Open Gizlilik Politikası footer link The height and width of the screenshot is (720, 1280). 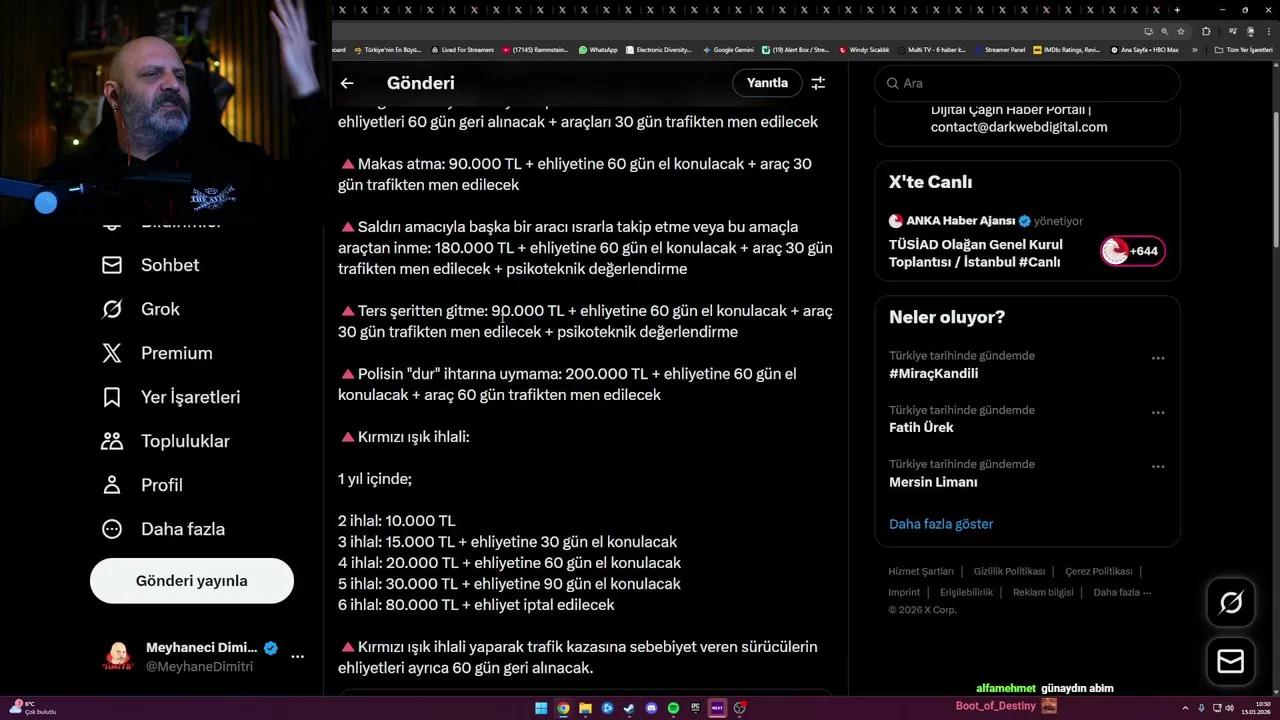1009,572
